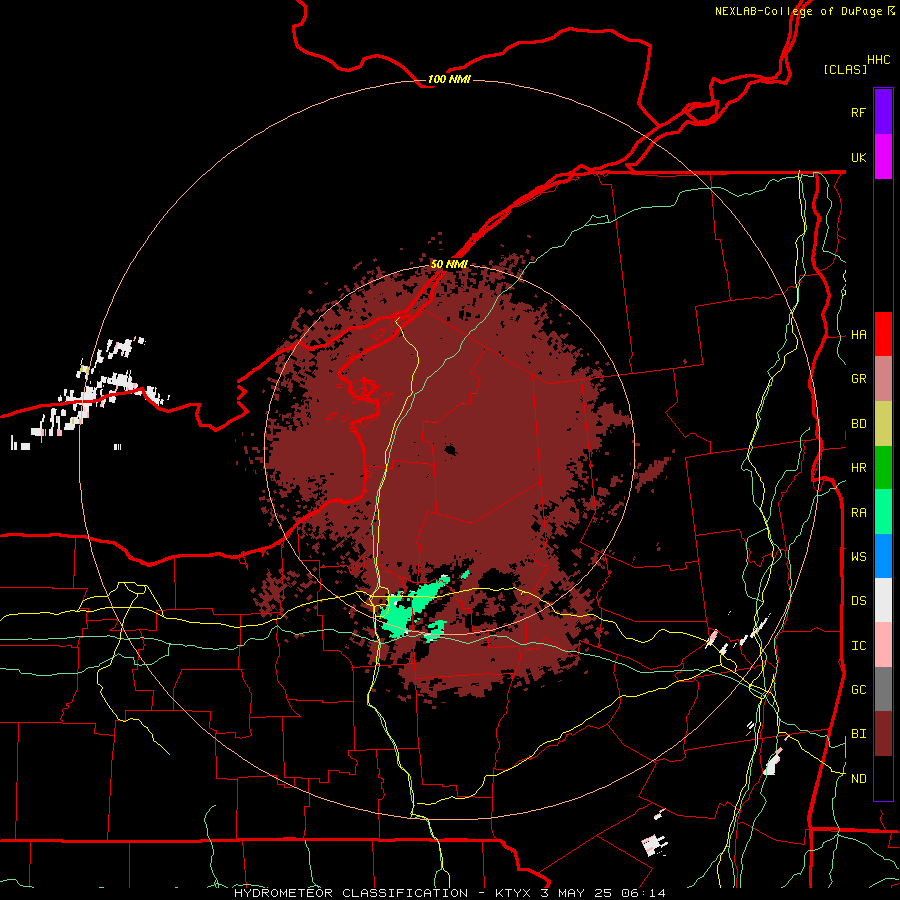The image size is (900, 900).
Task: Click the RF purple legend swatch
Action: pos(883,112)
